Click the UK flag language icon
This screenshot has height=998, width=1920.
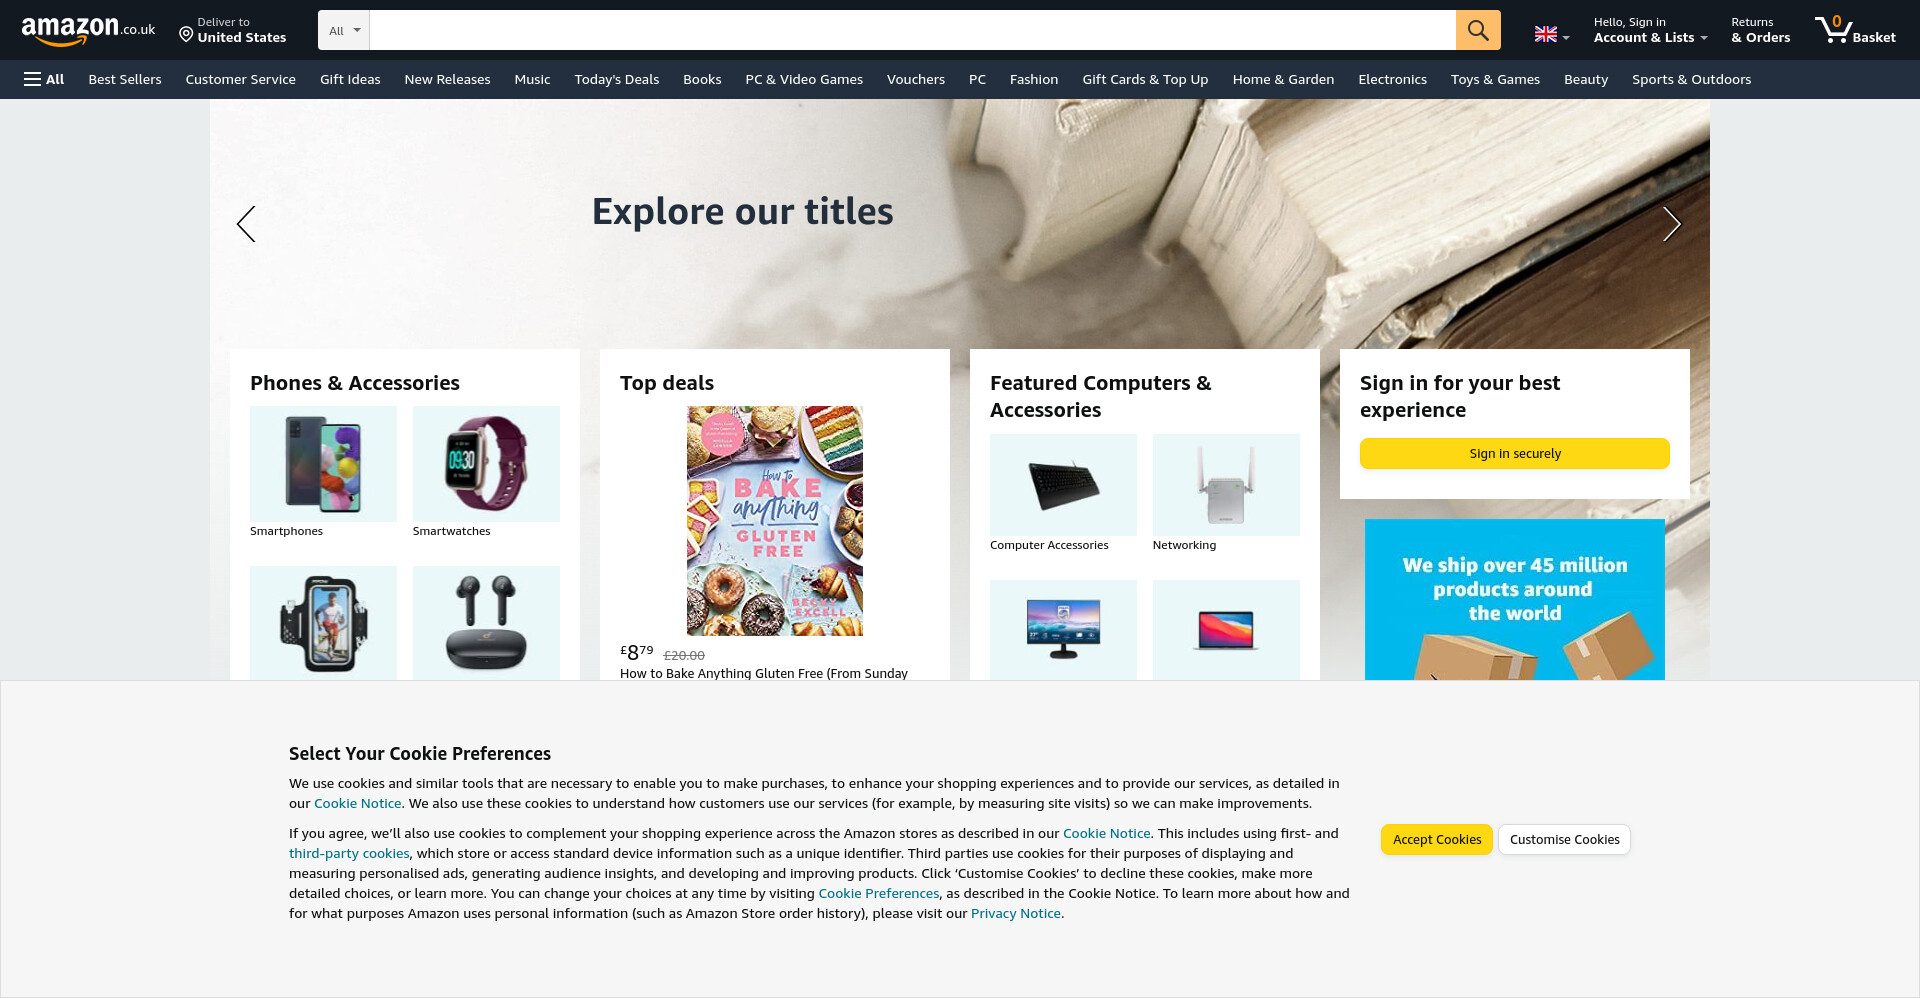(x=1545, y=34)
